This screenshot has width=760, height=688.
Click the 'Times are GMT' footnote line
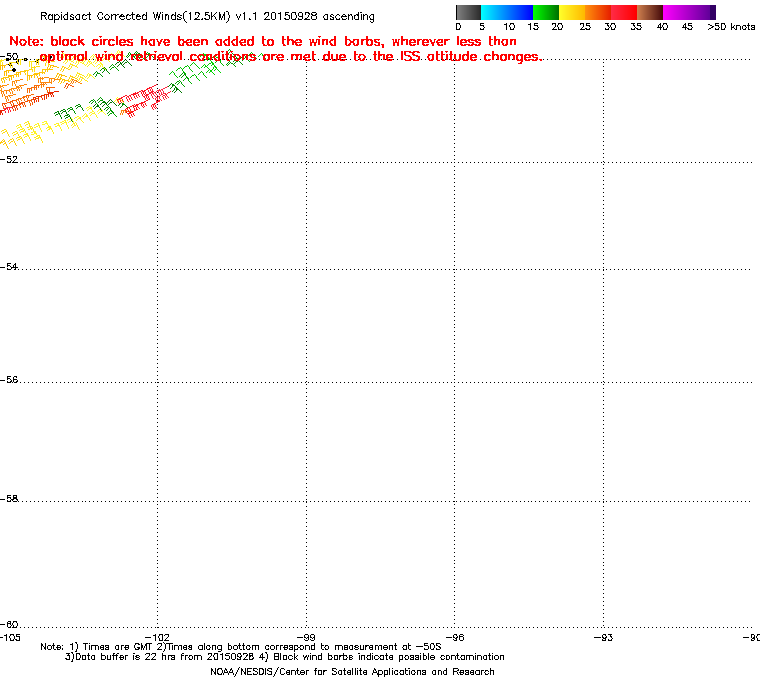click(x=241, y=647)
